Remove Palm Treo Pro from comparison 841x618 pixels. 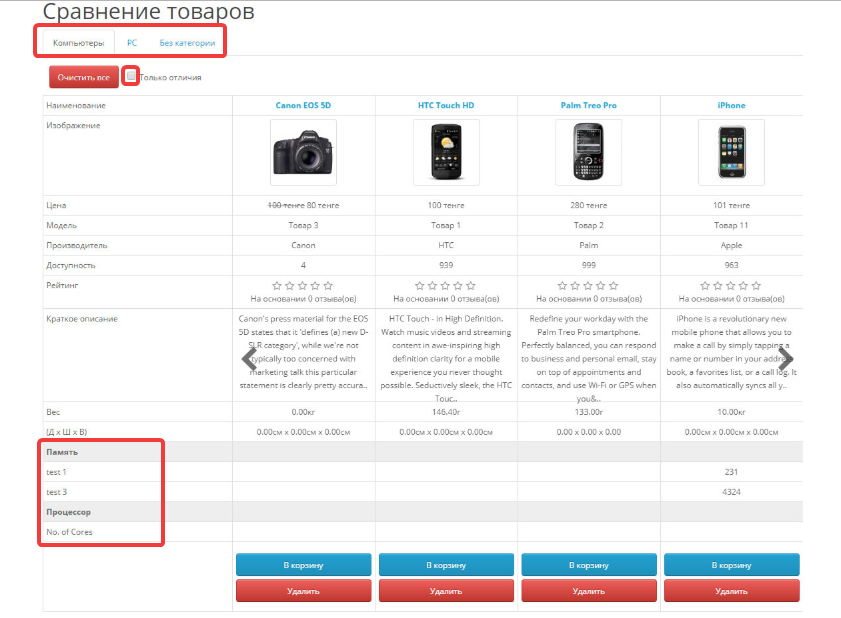tap(588, 591)
